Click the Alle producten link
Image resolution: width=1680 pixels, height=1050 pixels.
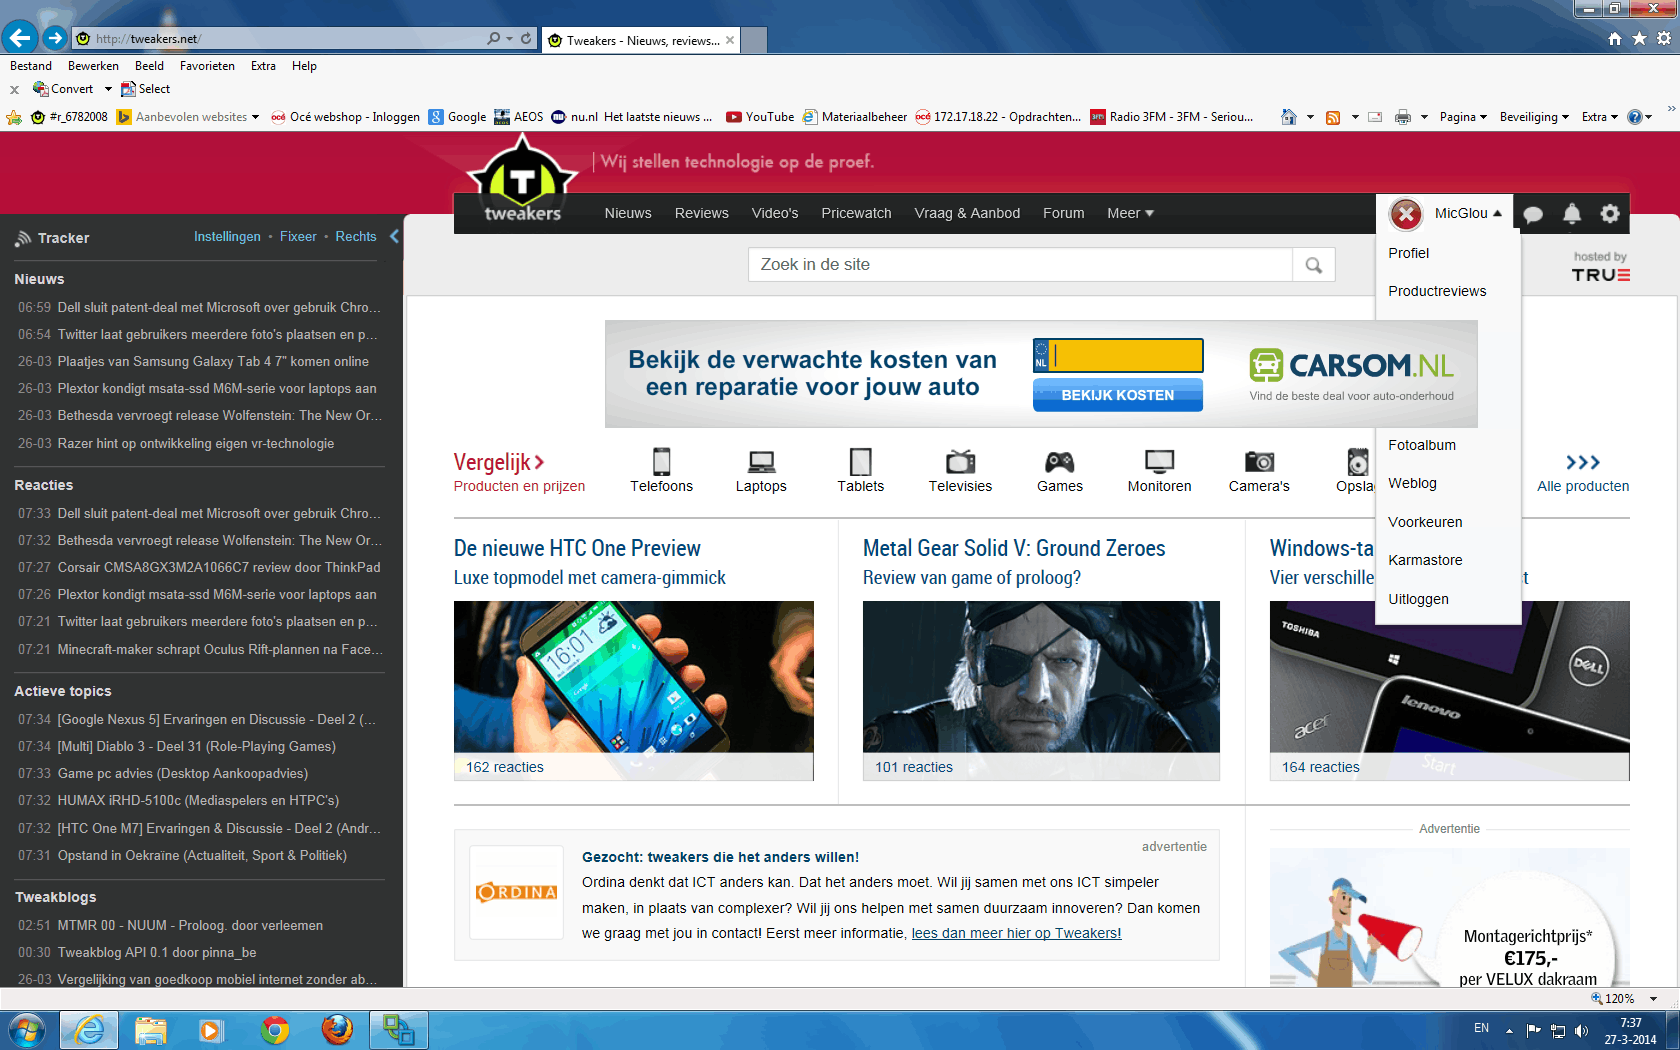click(x=1583, y=486)
